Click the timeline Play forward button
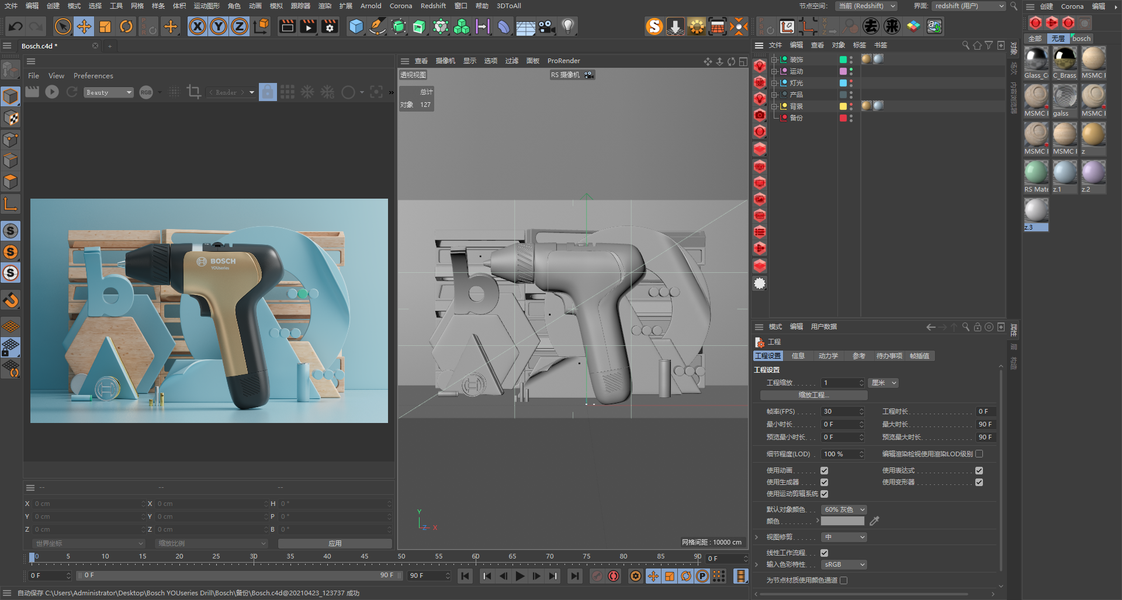Image resolution: width=1122 pixels, height=600 pixels. (x=520, y=576)
